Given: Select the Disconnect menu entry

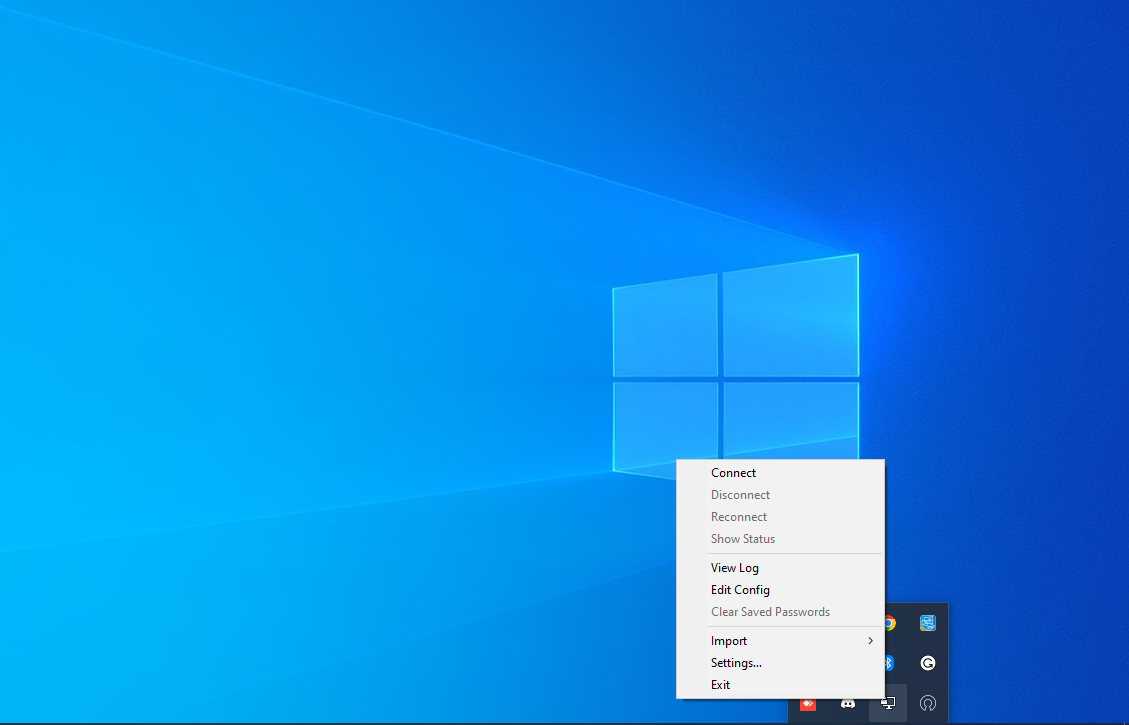Looking at the screenshot, I should [x=740, y=495].
